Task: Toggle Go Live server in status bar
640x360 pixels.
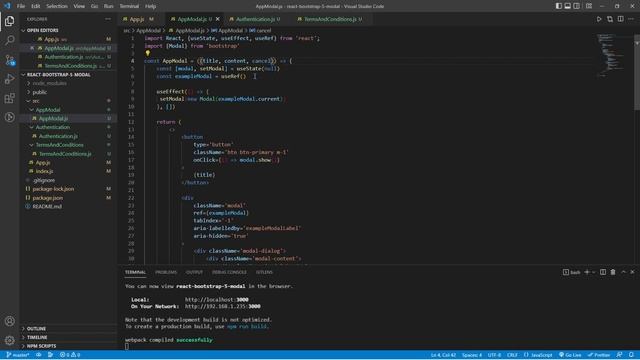Action: point(570,355)
